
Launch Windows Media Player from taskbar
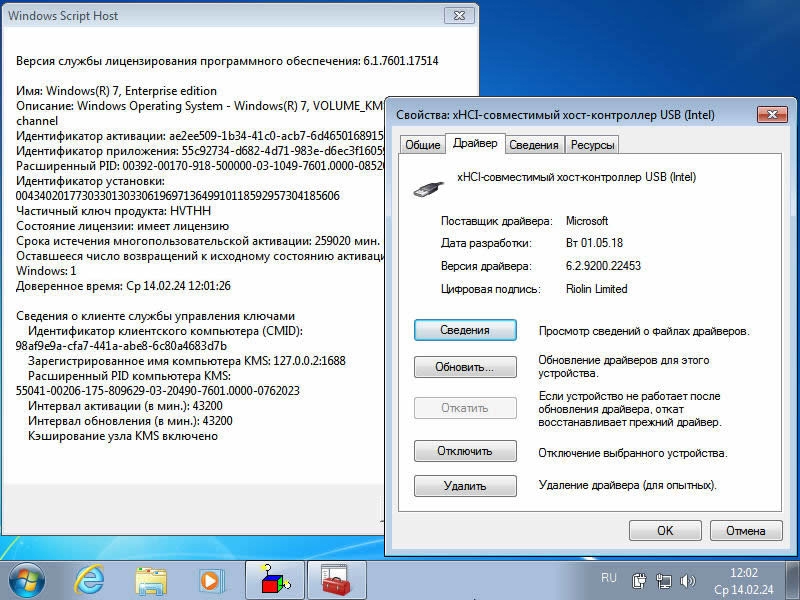click(210, 579)
